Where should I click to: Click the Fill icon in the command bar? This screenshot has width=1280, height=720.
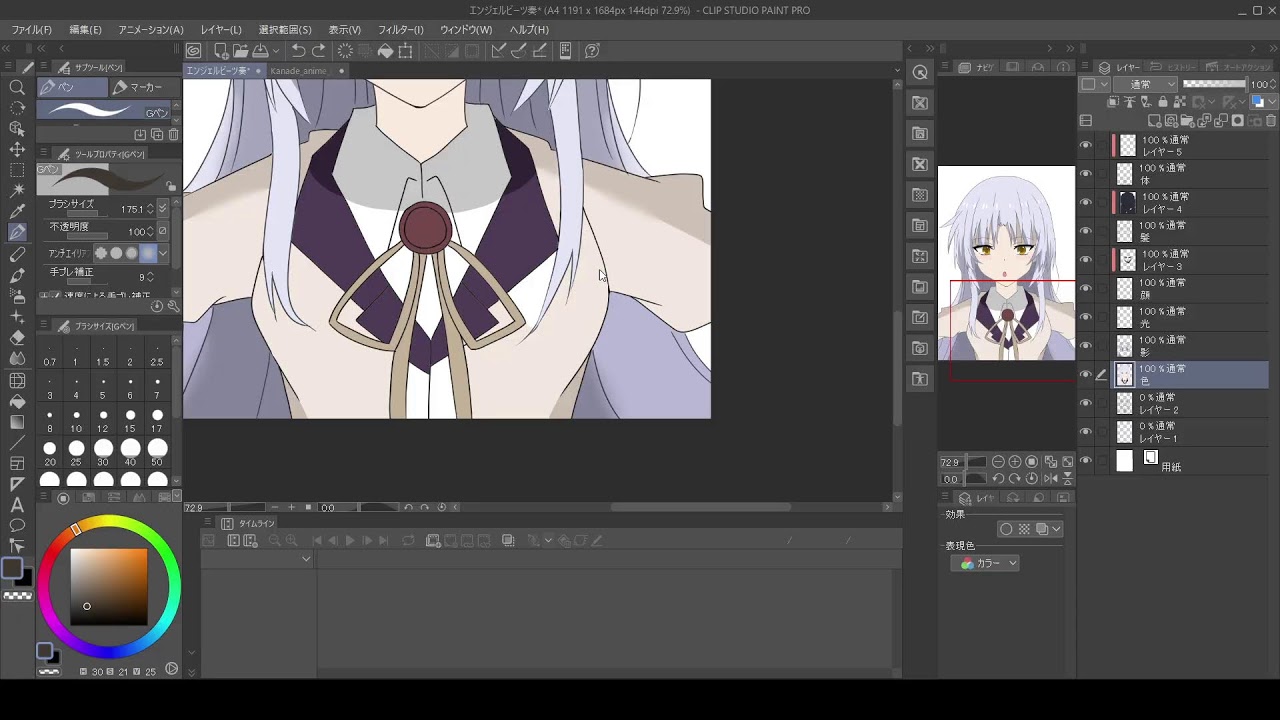(385, 51)
